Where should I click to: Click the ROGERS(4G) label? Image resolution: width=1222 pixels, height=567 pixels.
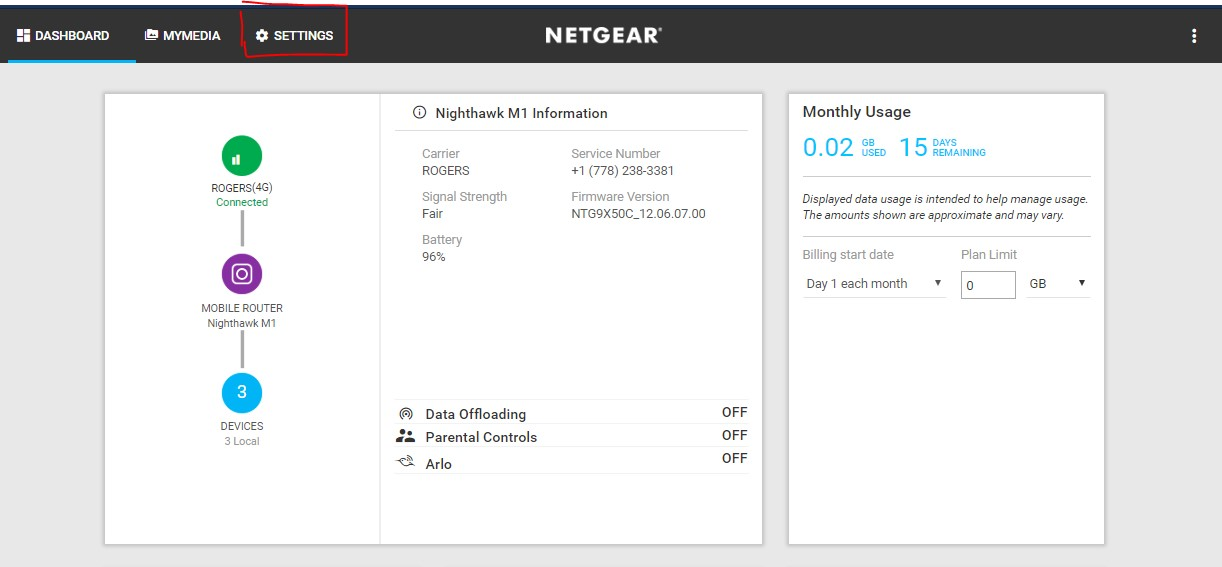[x=242, y=188]
